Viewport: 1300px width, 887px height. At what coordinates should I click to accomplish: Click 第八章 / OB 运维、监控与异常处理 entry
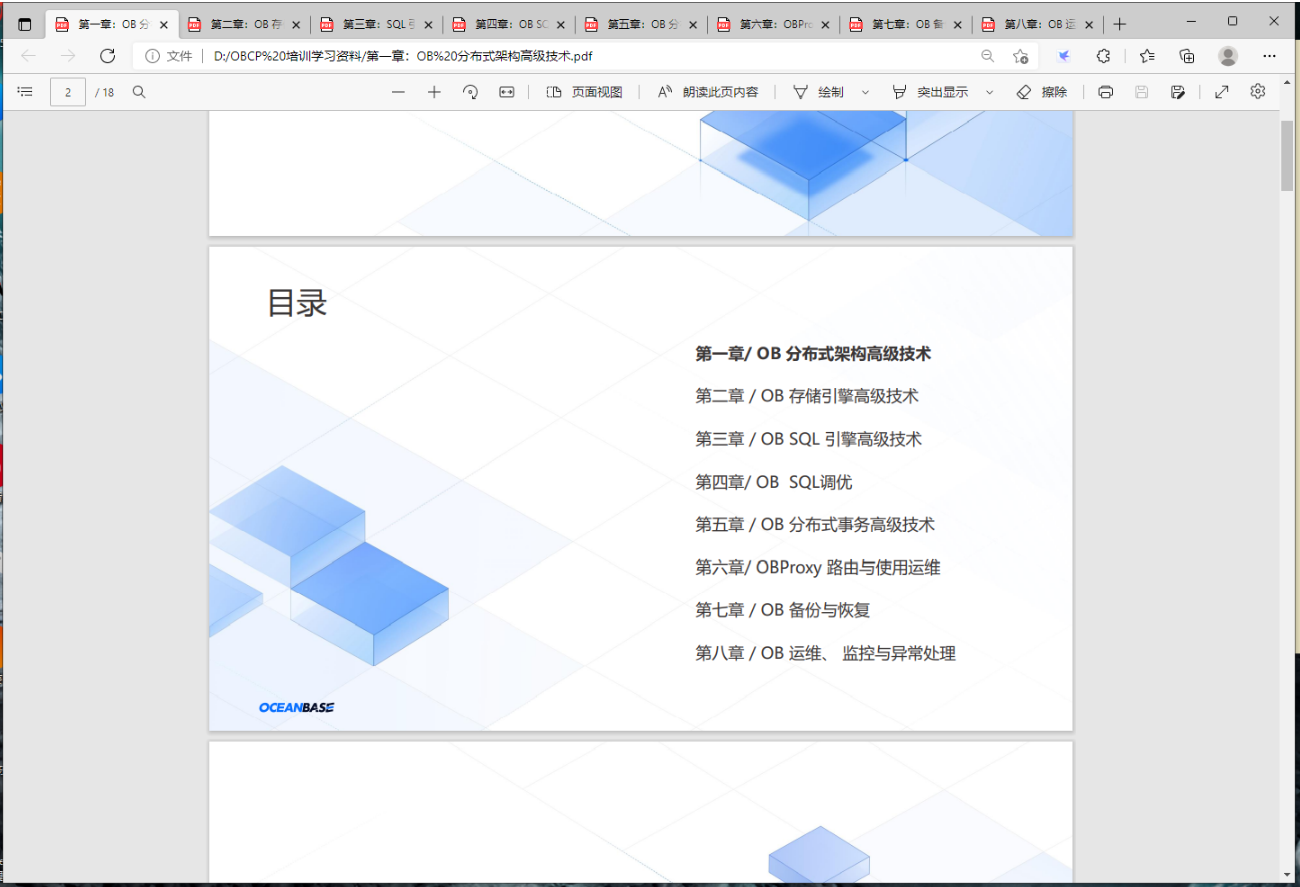click(x=826, y=653)
